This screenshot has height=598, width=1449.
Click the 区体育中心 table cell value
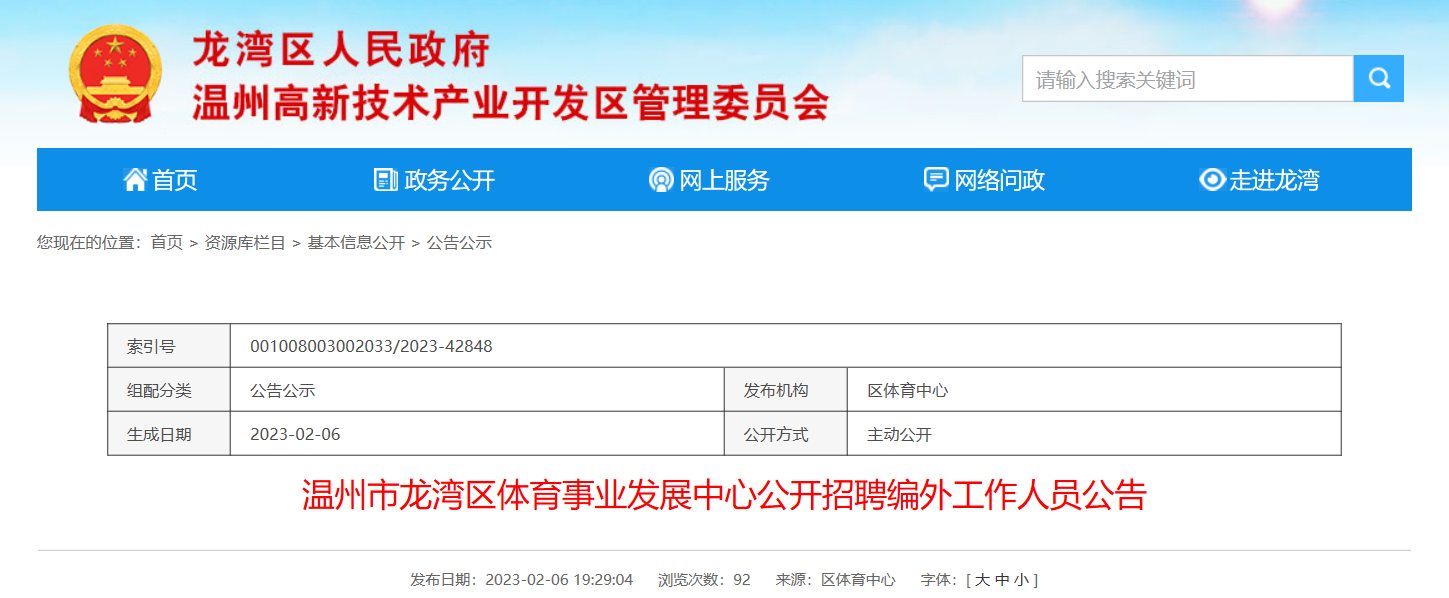908,391
